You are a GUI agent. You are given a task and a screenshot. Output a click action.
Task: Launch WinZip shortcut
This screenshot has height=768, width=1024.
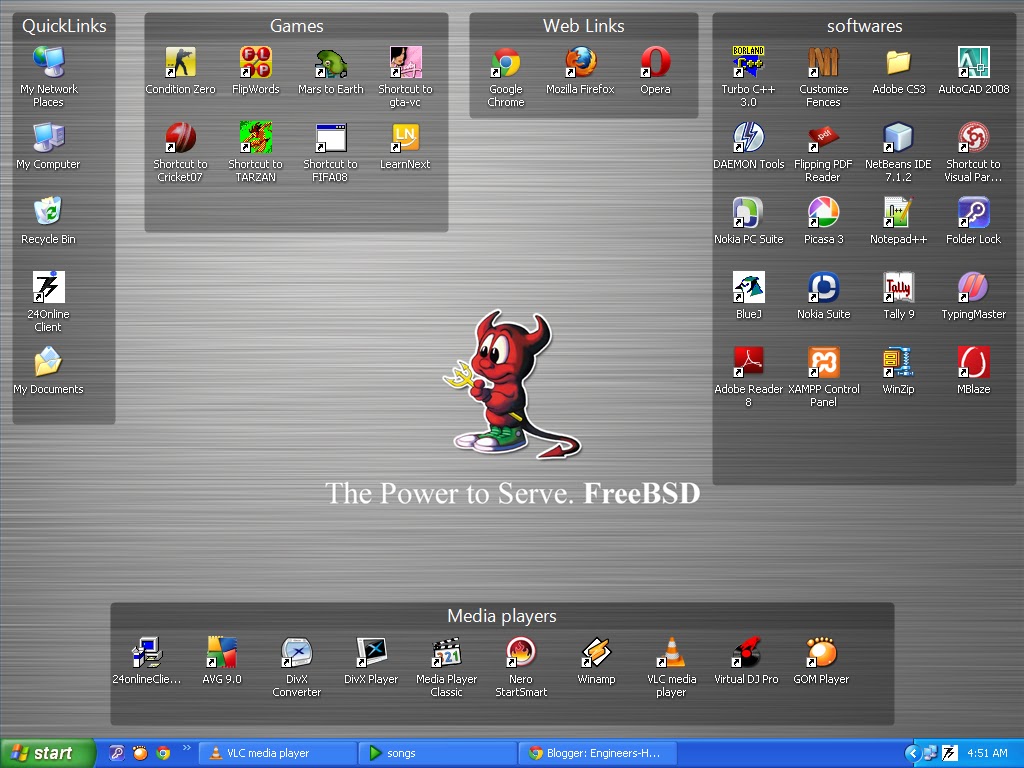899,371
